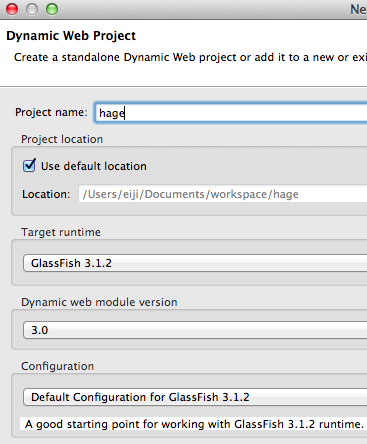Screen dimensions: 367x444
Task: Click the 'Target runtime' group label
Action: (61, 232)
